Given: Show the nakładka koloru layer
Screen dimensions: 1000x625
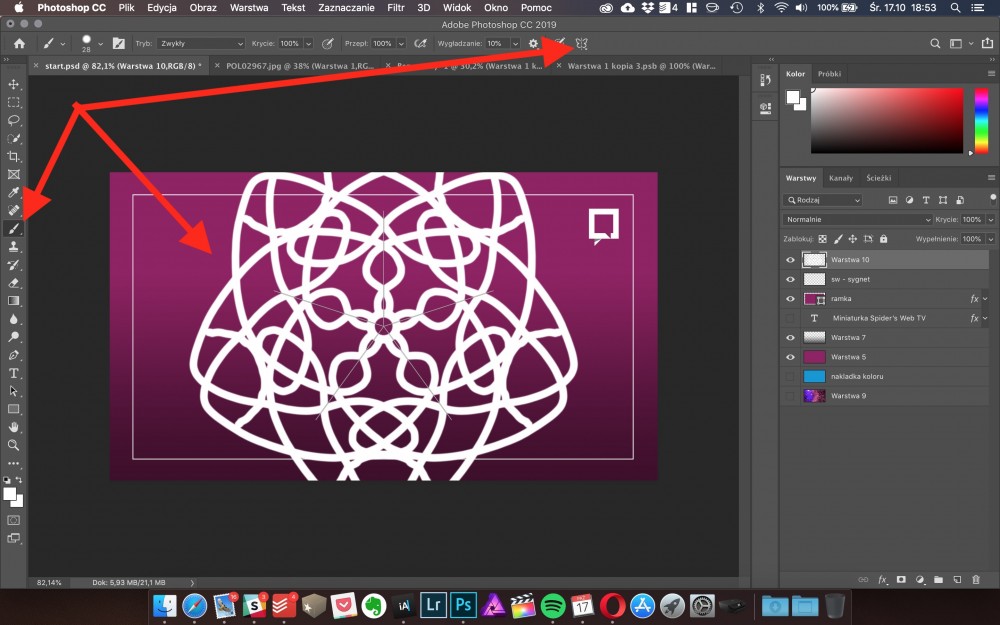Looking at the screenshot, I should point(790,376).
